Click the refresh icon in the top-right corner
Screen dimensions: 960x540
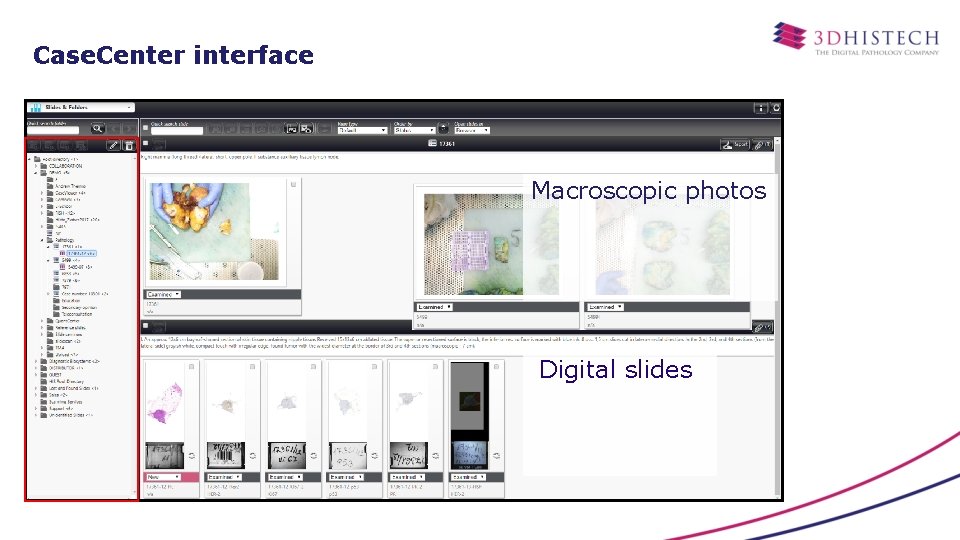pyautogui.click(x=776, y=108)
